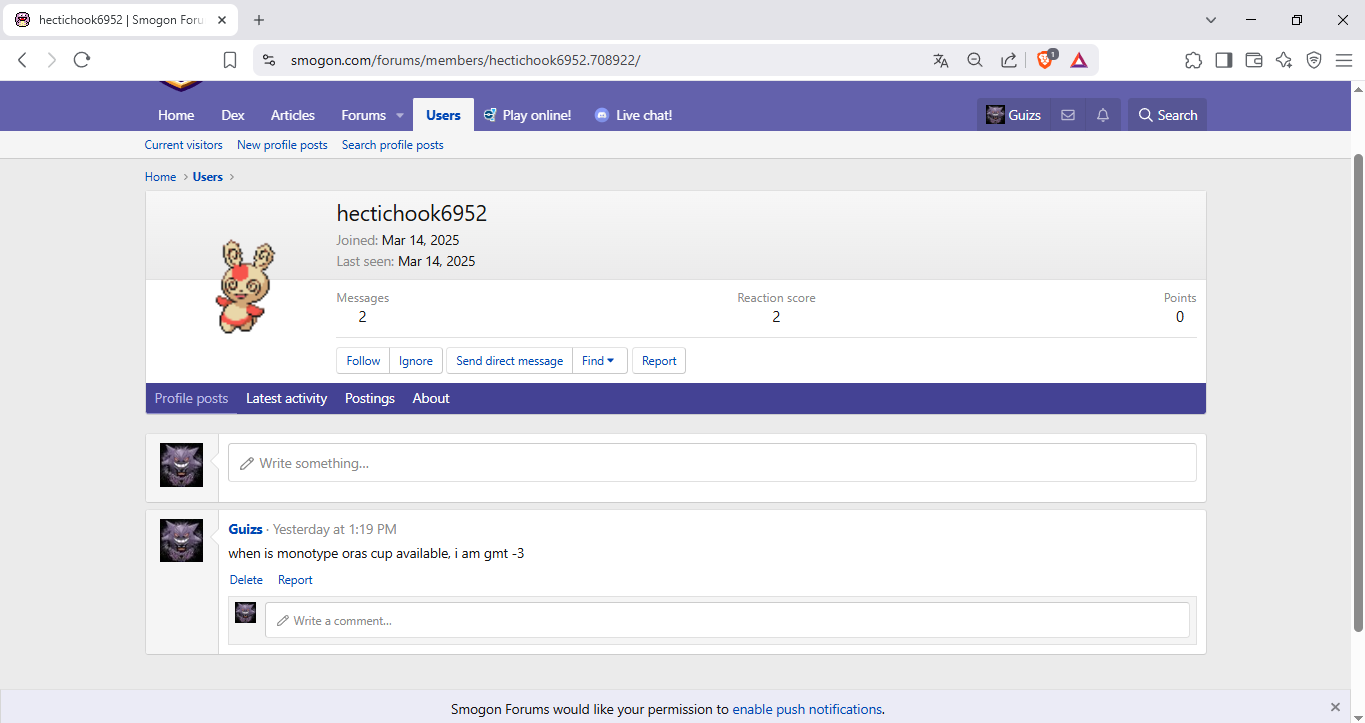Open Forums navigation item
The image size is (1365, 723).
coord(364,115)
